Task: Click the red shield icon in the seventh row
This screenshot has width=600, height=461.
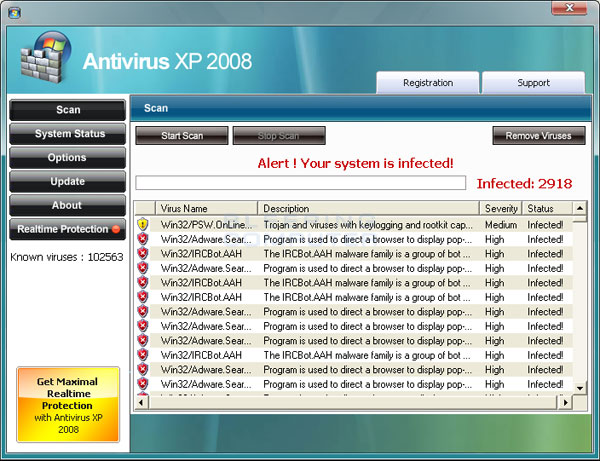Action: click(x=143, y=311)
